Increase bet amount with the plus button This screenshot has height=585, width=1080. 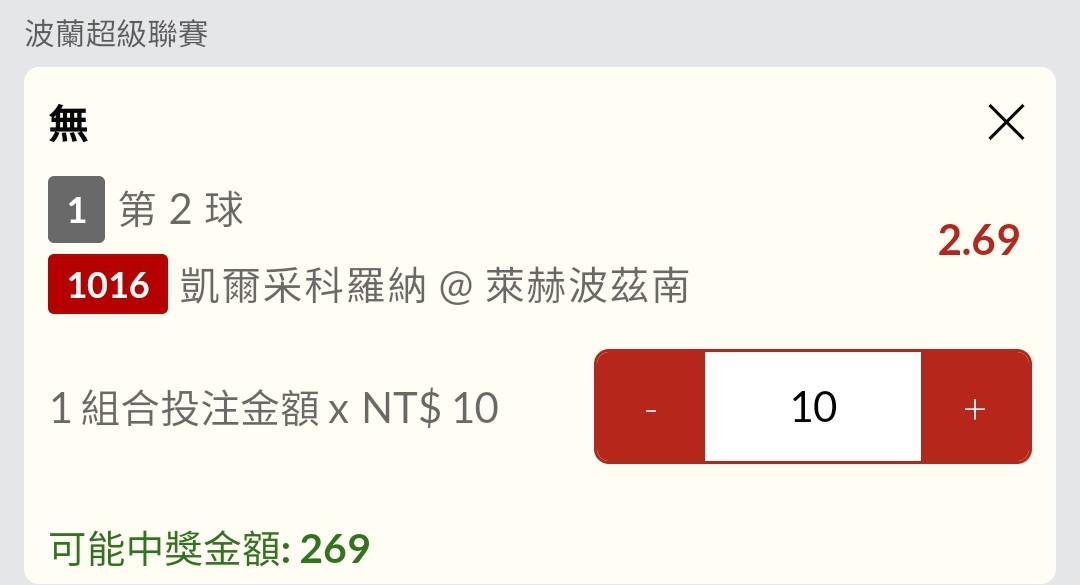975,407
